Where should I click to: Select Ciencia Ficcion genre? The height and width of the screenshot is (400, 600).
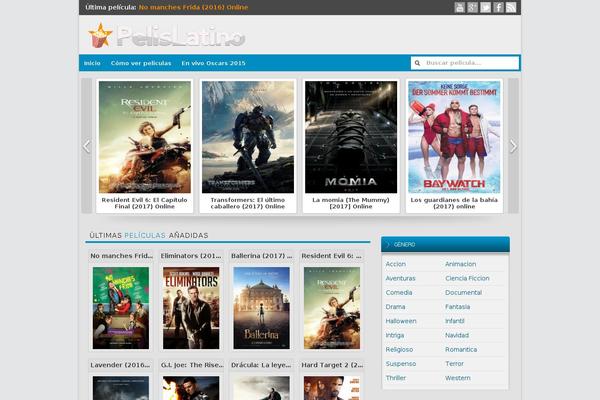pyautogui.click(x=467, y=278)
